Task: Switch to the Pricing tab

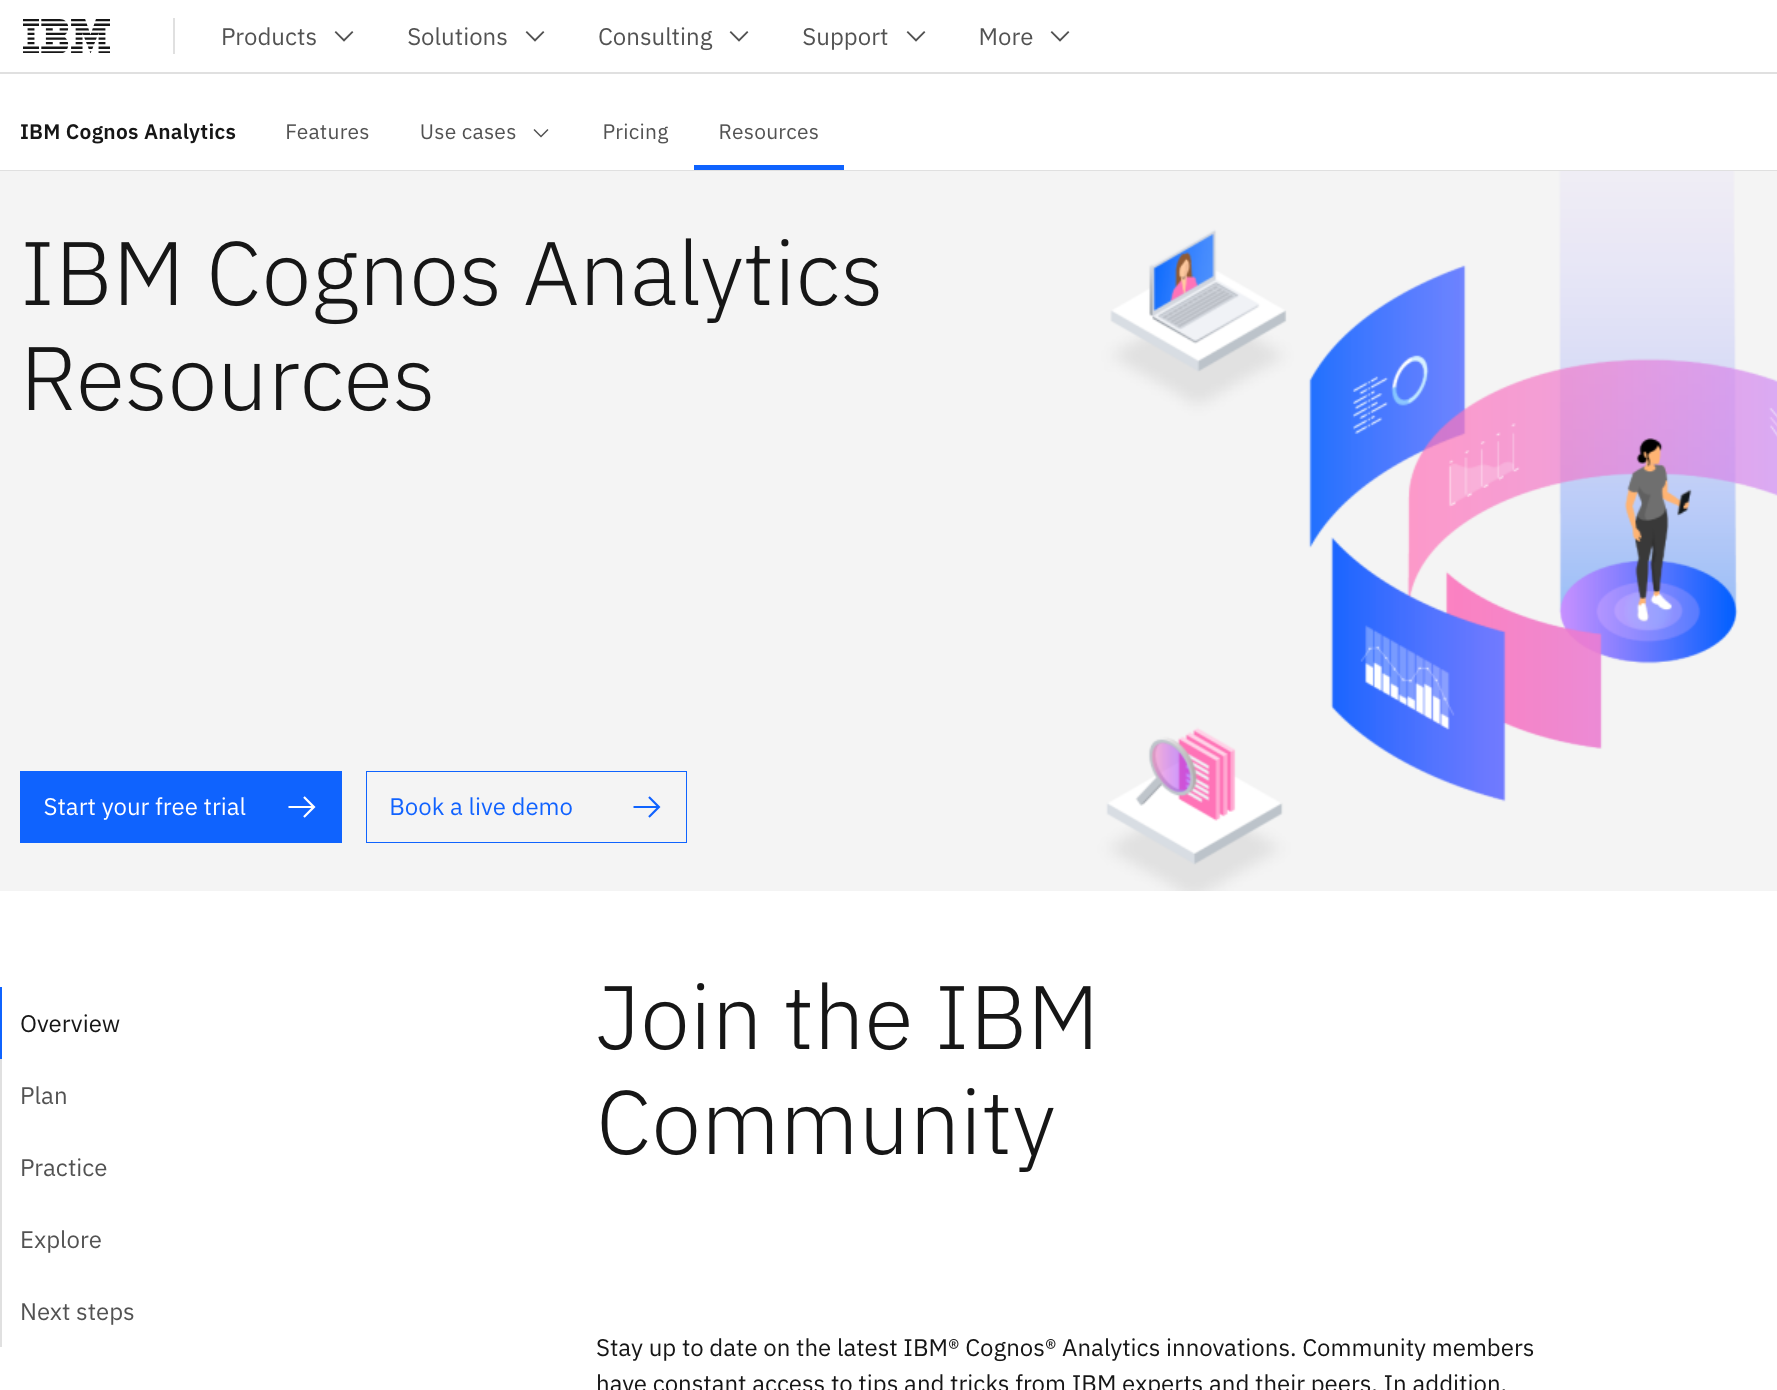Action: 635,132
